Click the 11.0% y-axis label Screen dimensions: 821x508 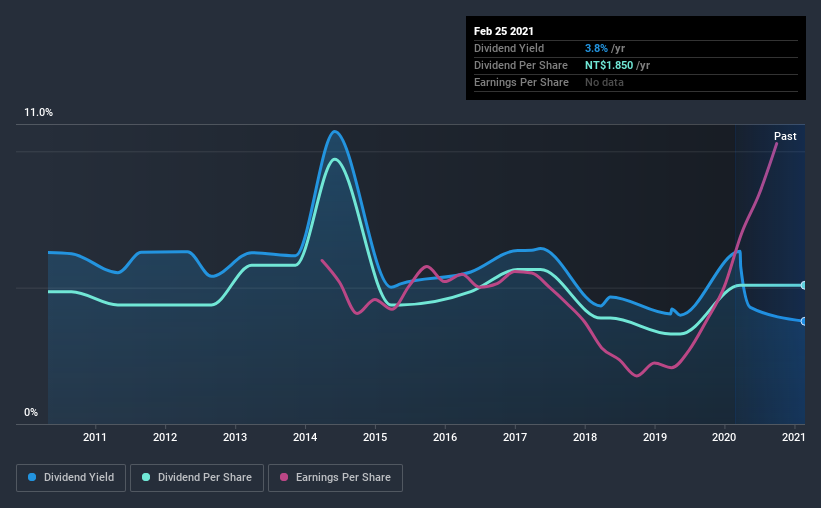38,113
